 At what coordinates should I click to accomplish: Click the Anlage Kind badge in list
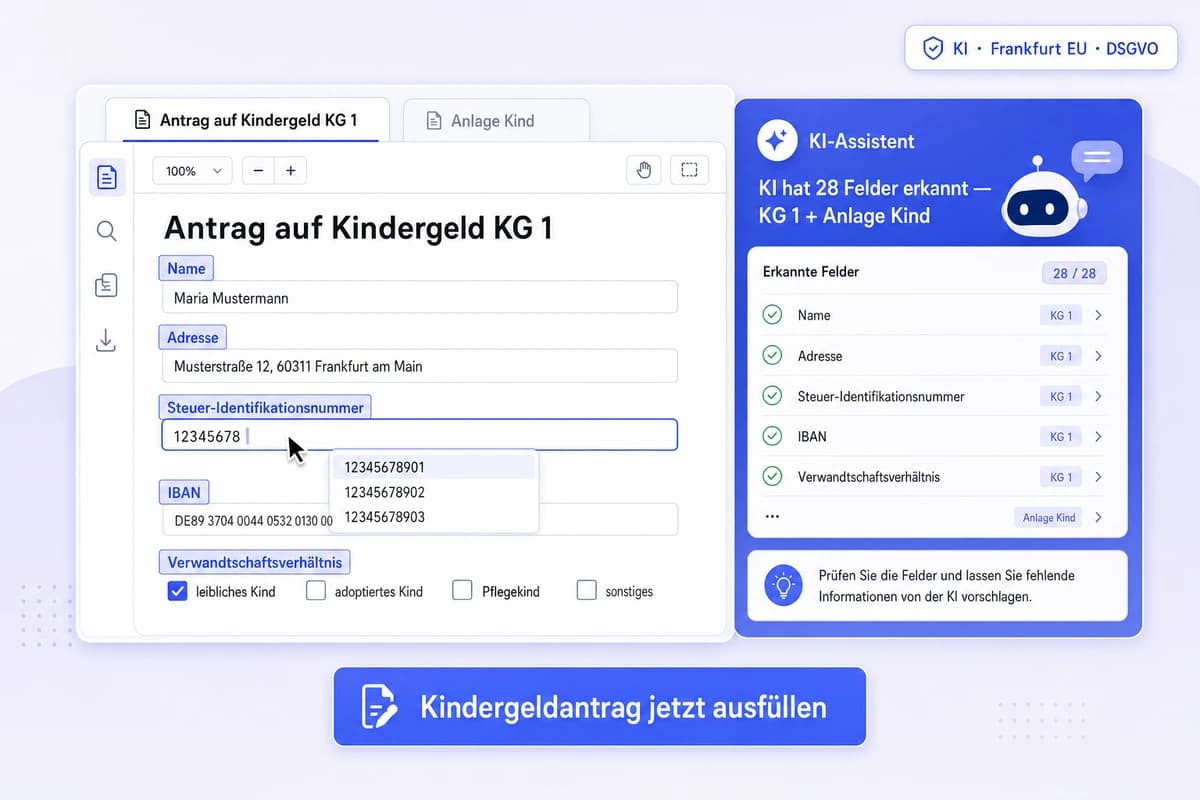pyautogui.click(x=1048, y=518)
